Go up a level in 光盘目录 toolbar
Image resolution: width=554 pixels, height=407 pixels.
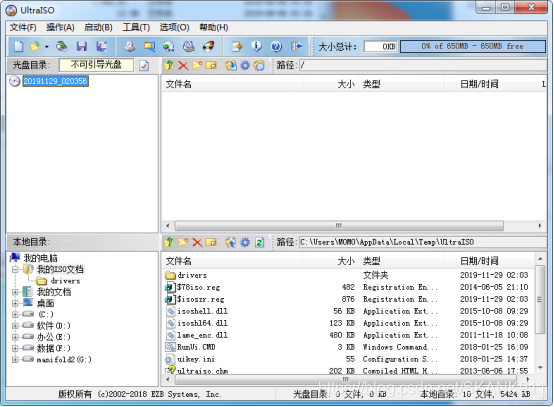169,65
